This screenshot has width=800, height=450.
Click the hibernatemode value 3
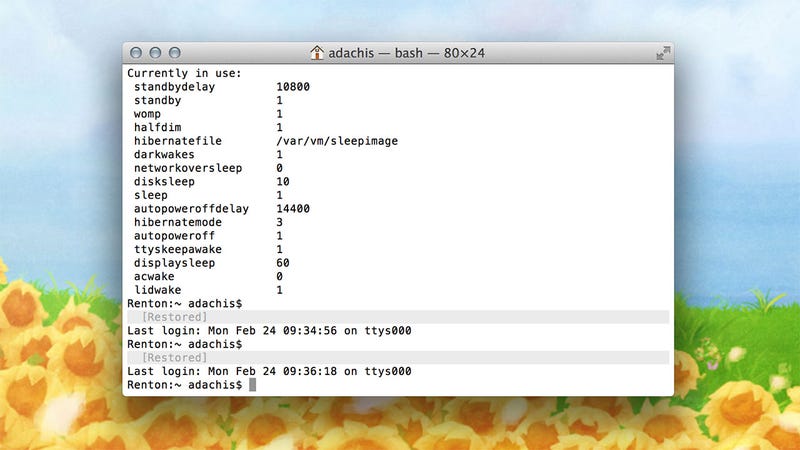(x=279, y=222)
